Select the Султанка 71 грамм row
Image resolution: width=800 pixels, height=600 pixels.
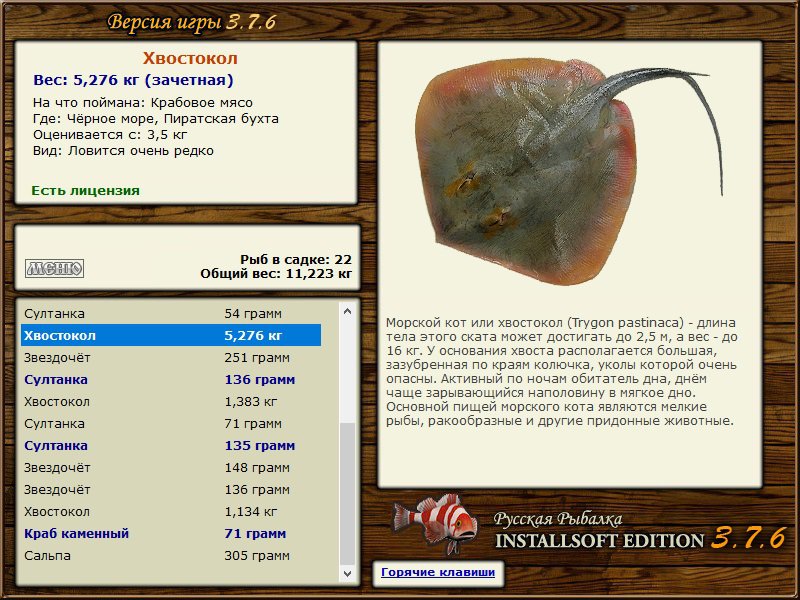(x=171, y=423)
